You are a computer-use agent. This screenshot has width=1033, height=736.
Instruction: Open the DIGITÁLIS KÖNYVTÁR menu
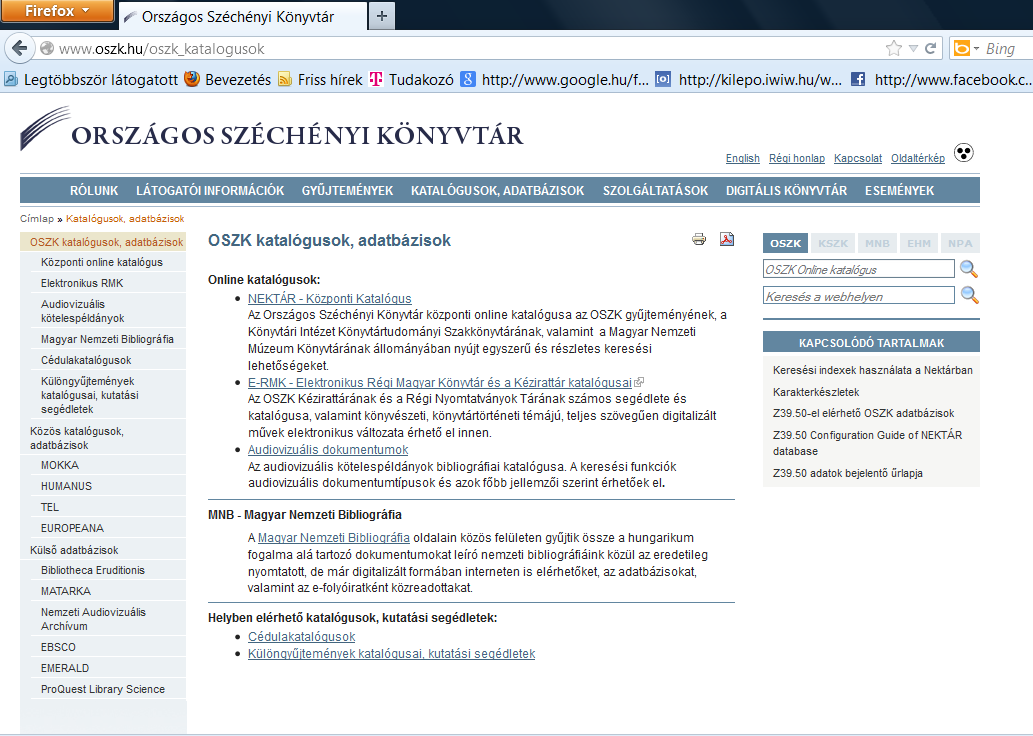click(x=787, y=190)
